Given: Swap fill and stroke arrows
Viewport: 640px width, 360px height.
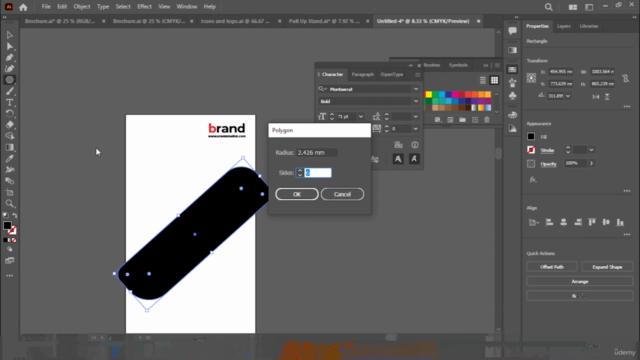Looking at the screenshot, I should [15, 216].
